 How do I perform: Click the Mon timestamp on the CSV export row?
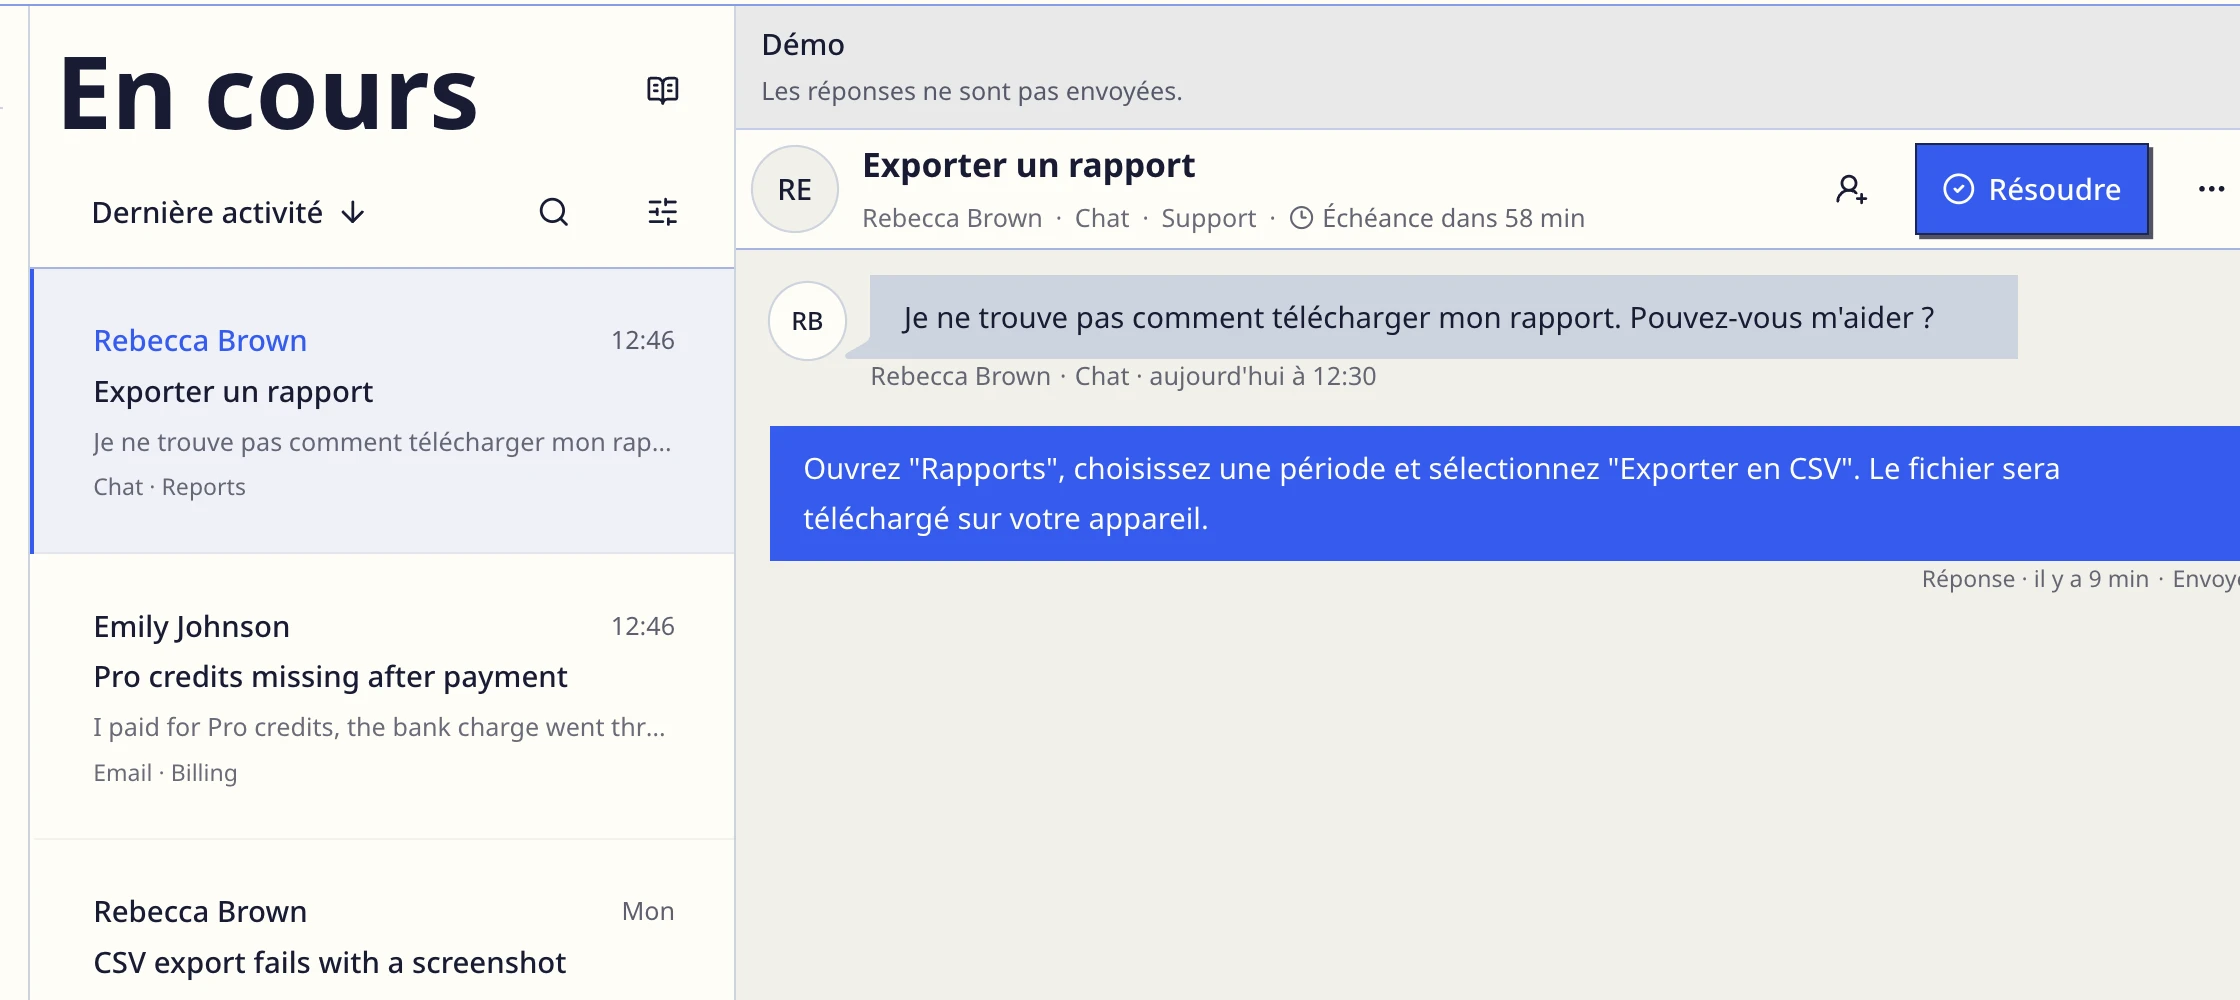pos(648,911)
